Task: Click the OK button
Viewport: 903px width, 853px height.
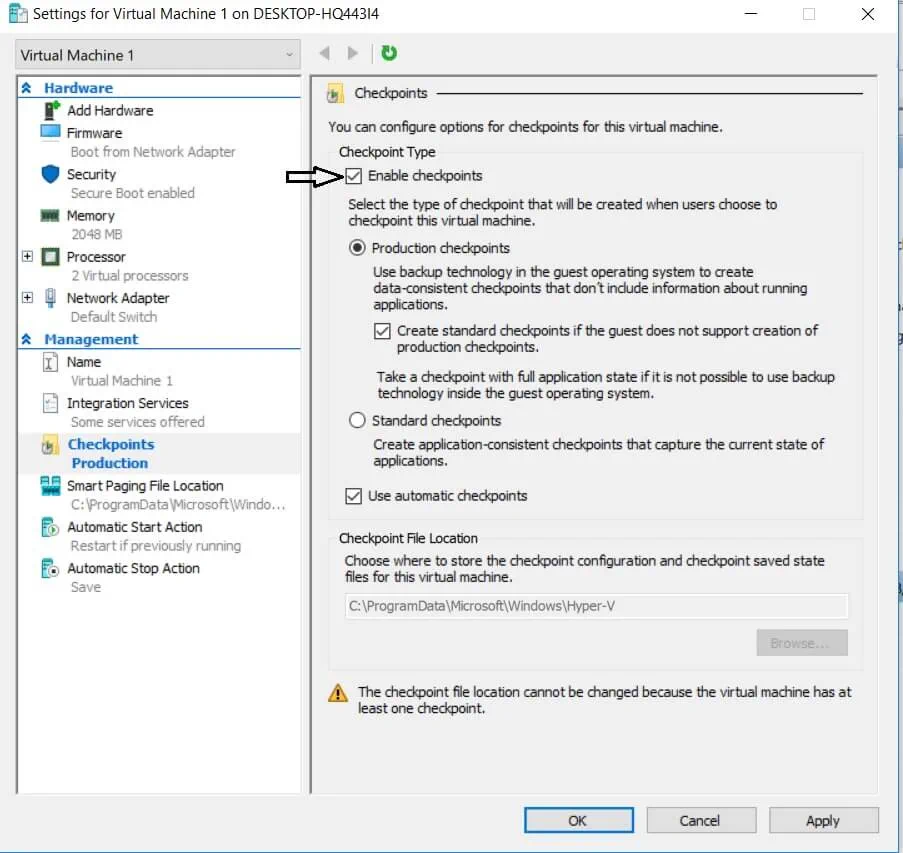Action: point(577,820)
